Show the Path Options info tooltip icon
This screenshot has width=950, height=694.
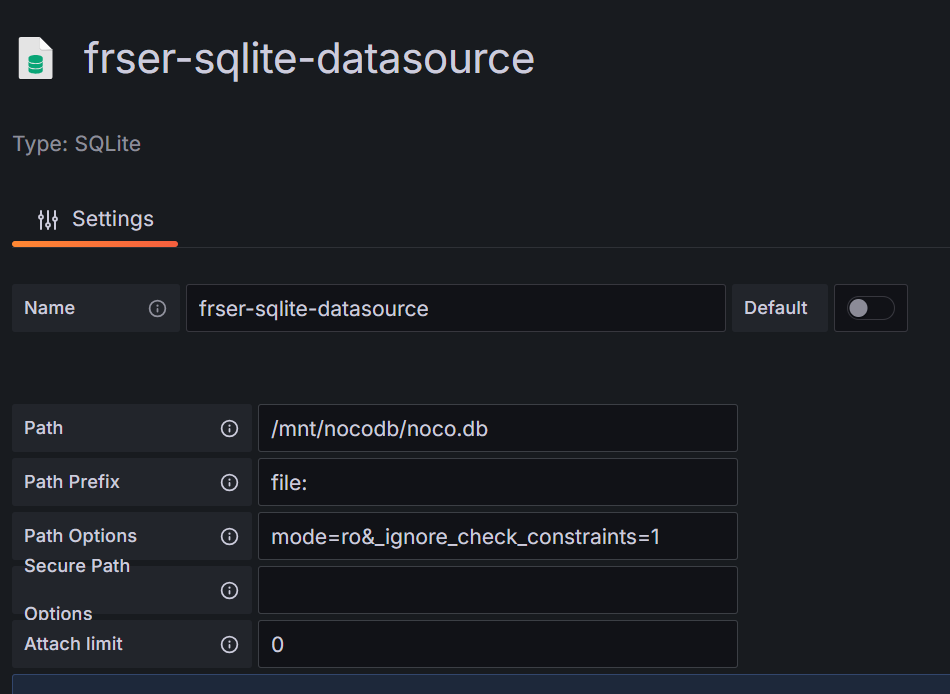click(x=229, y=536)
